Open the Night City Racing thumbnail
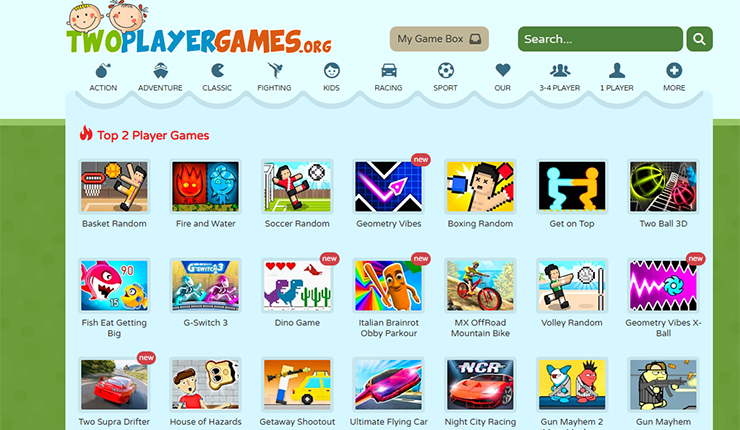740x430 pixels. coord(480,385)
